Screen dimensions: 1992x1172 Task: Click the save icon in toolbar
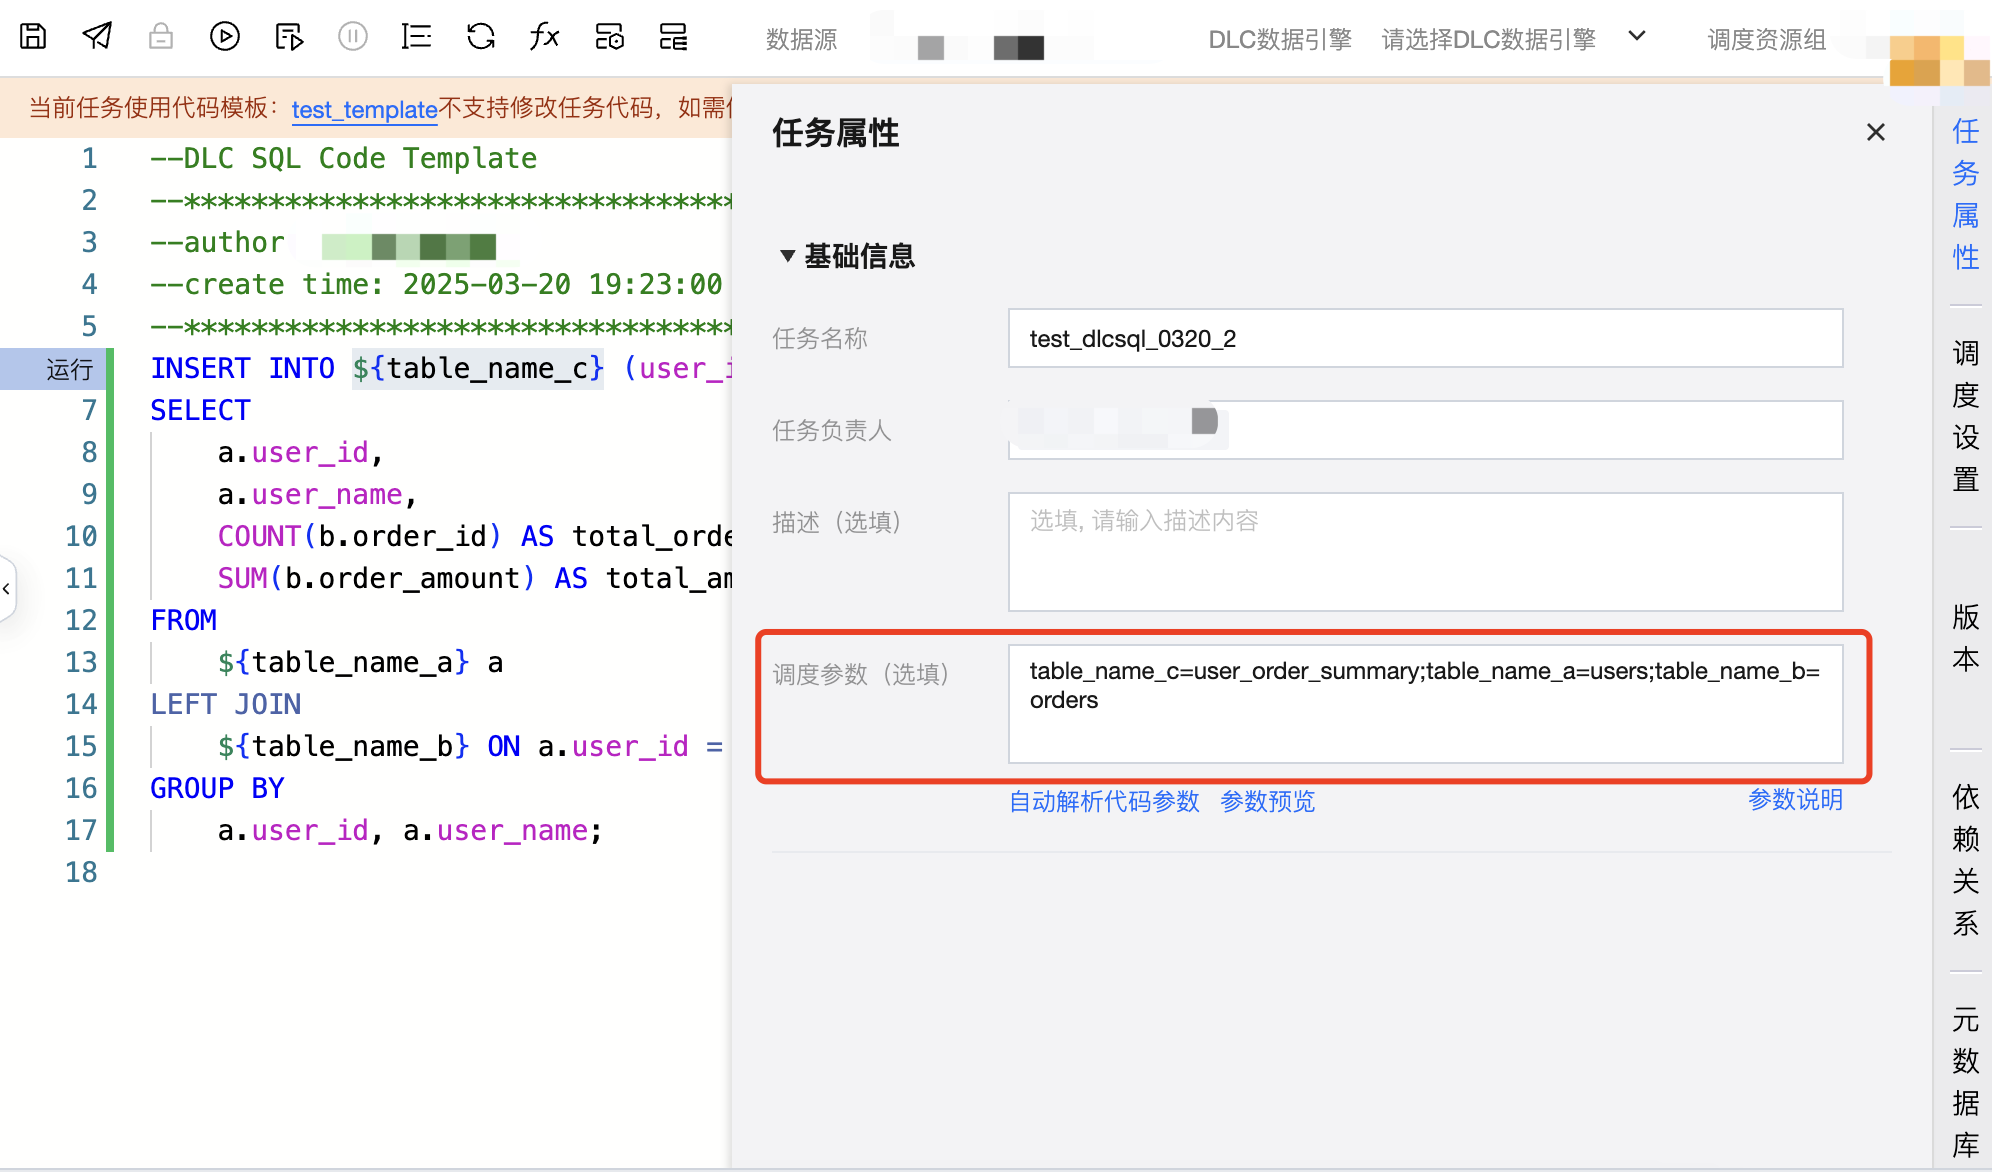click(33, 37)
